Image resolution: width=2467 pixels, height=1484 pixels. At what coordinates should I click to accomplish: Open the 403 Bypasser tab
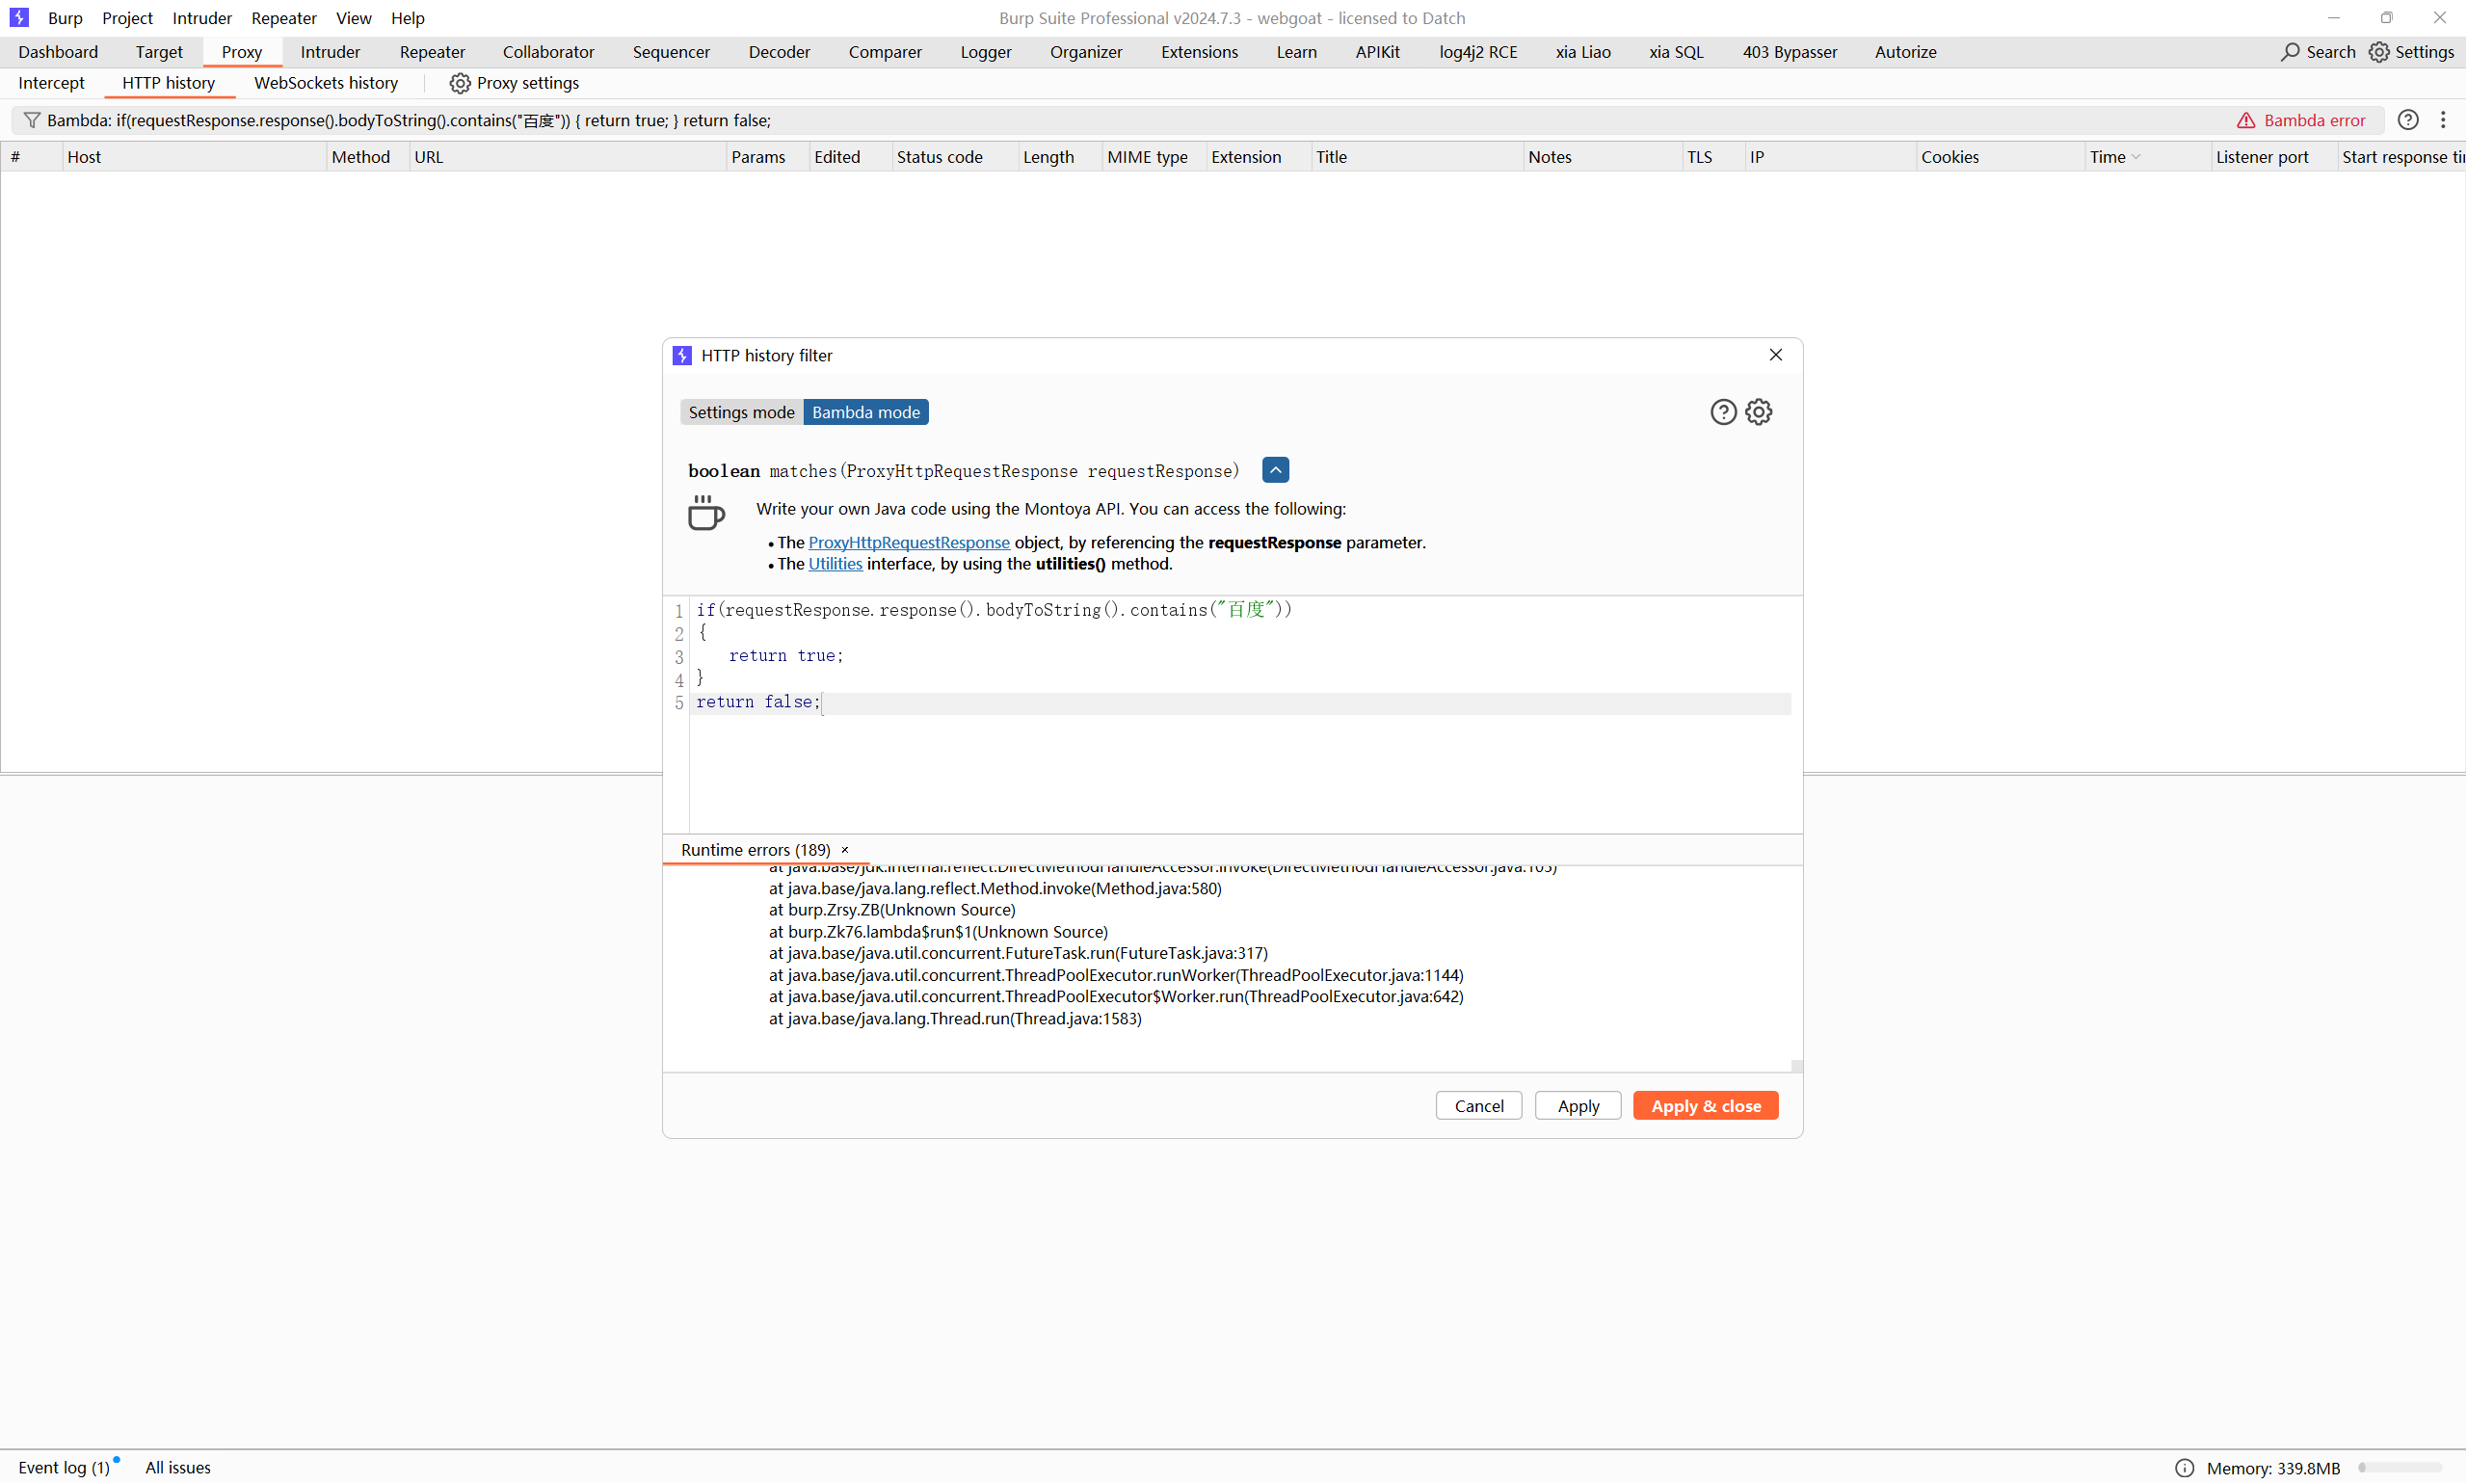tap(1789, 52)
